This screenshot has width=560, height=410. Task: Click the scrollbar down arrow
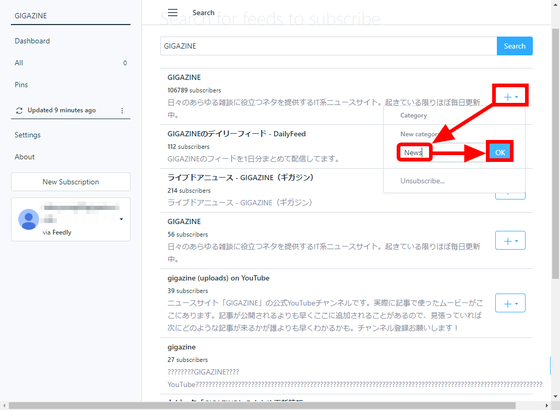pyautogui.click(x=555, y=396)
